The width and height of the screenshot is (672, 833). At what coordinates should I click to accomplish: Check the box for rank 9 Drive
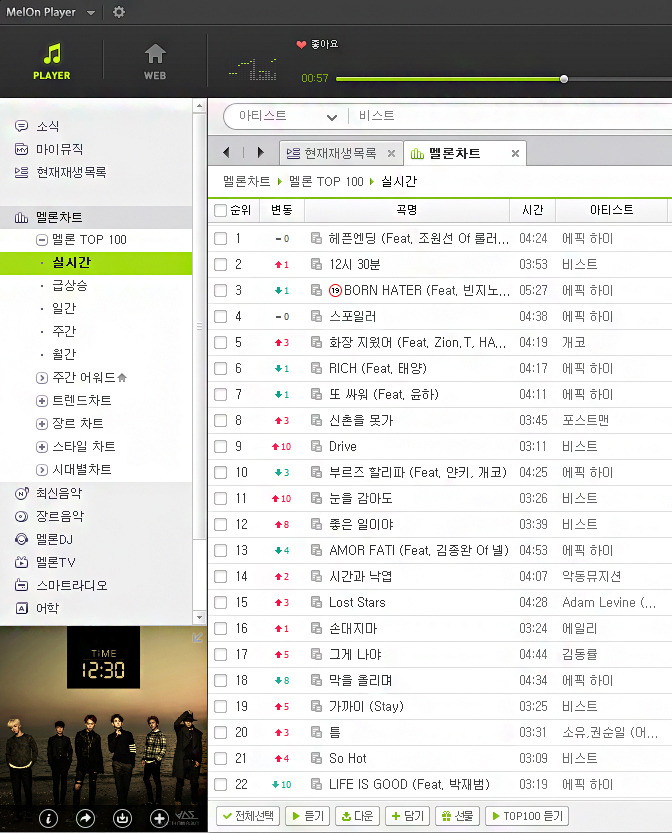click(x=220, y=446)
